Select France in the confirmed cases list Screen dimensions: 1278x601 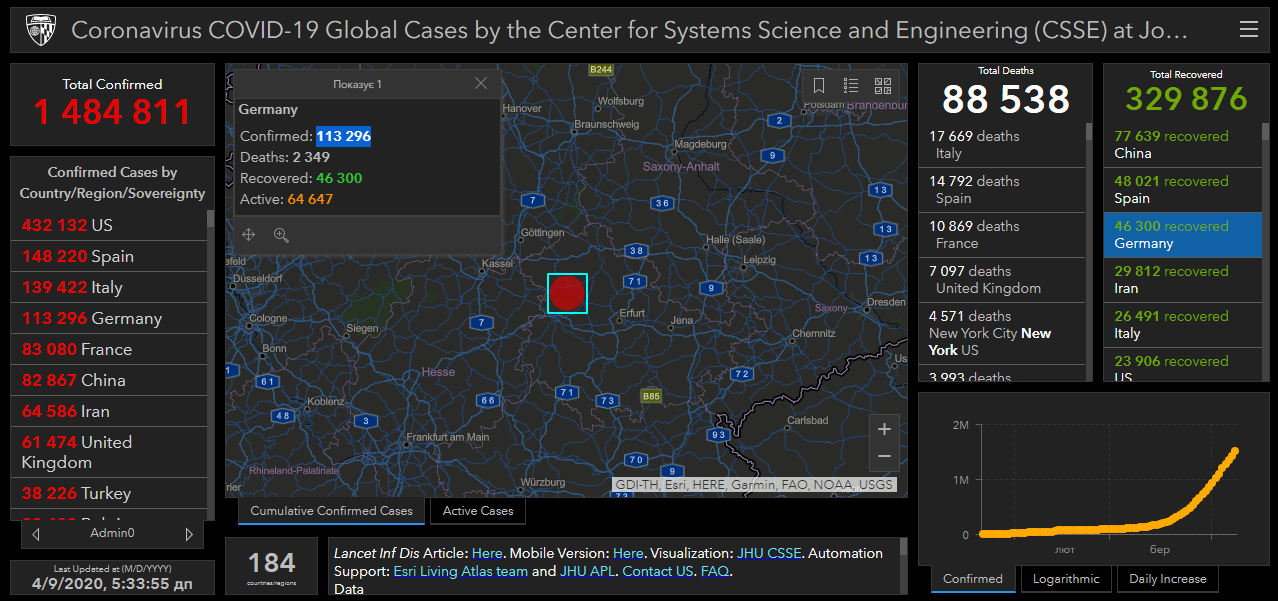click(109, 350)
